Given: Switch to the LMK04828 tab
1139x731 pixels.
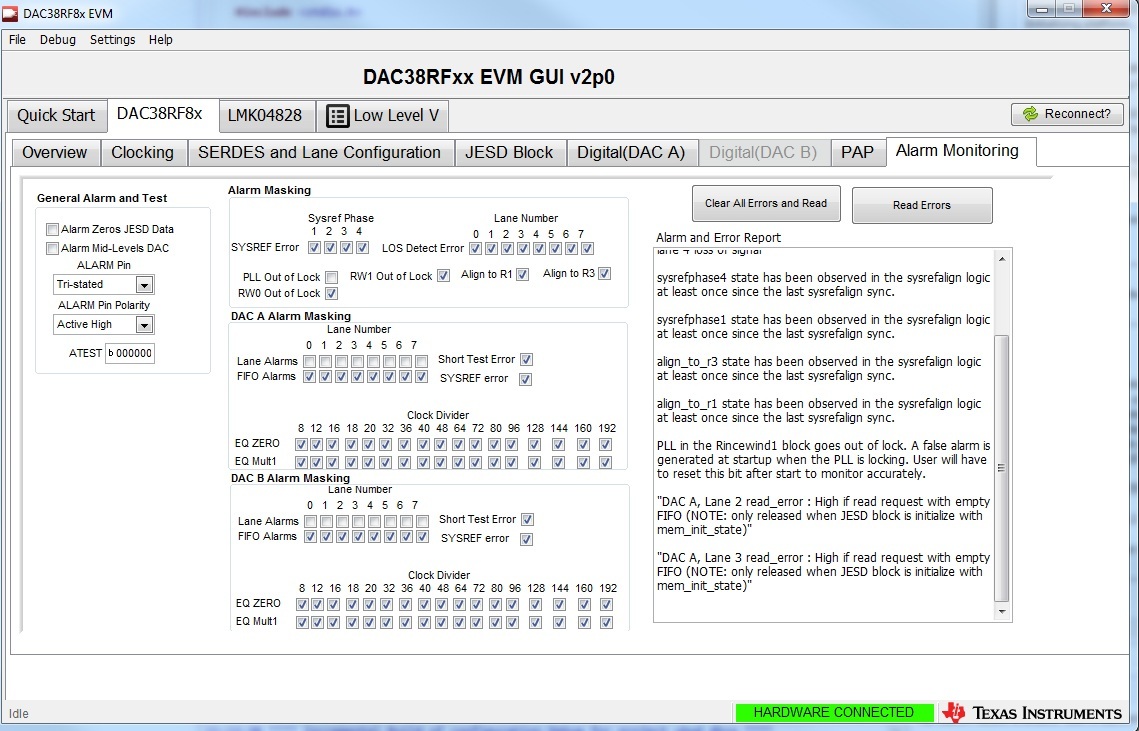Looking at the screenshot, I should pos(265,116).
